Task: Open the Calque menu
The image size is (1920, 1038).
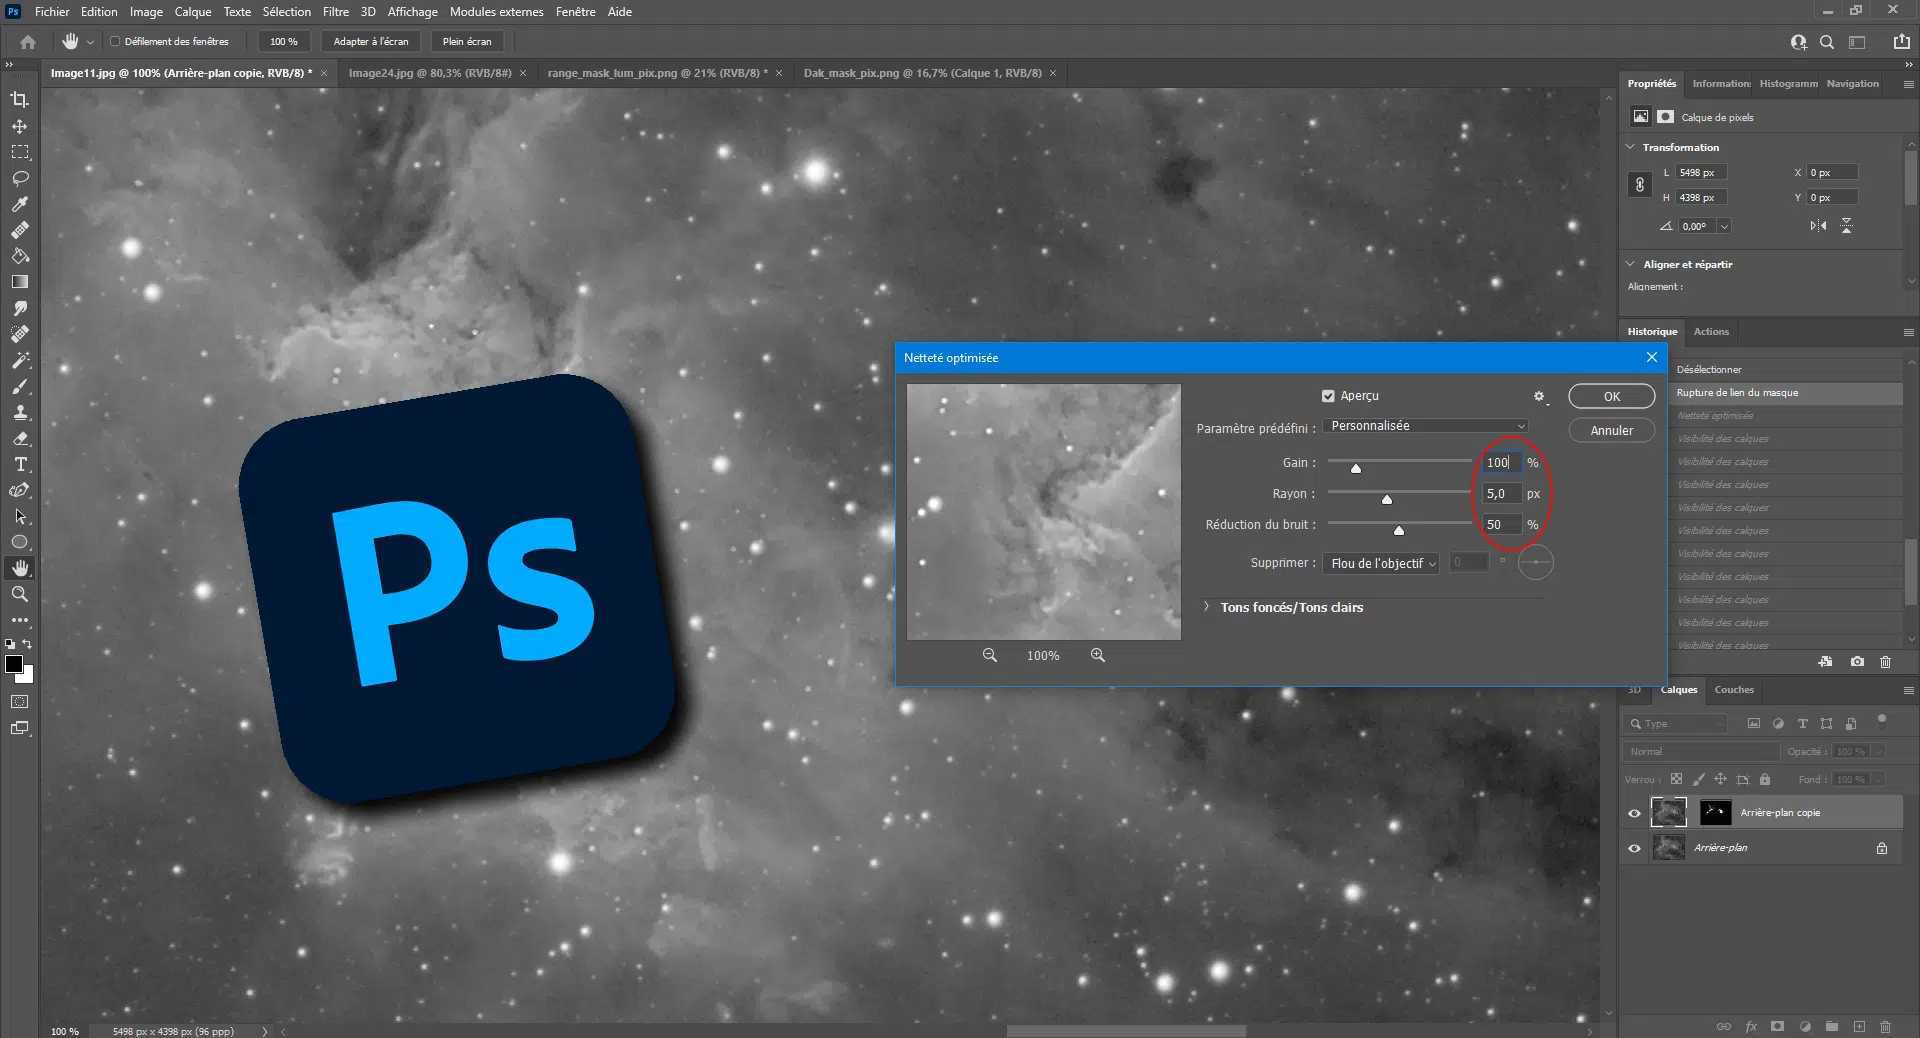Action: coord(193,12)
